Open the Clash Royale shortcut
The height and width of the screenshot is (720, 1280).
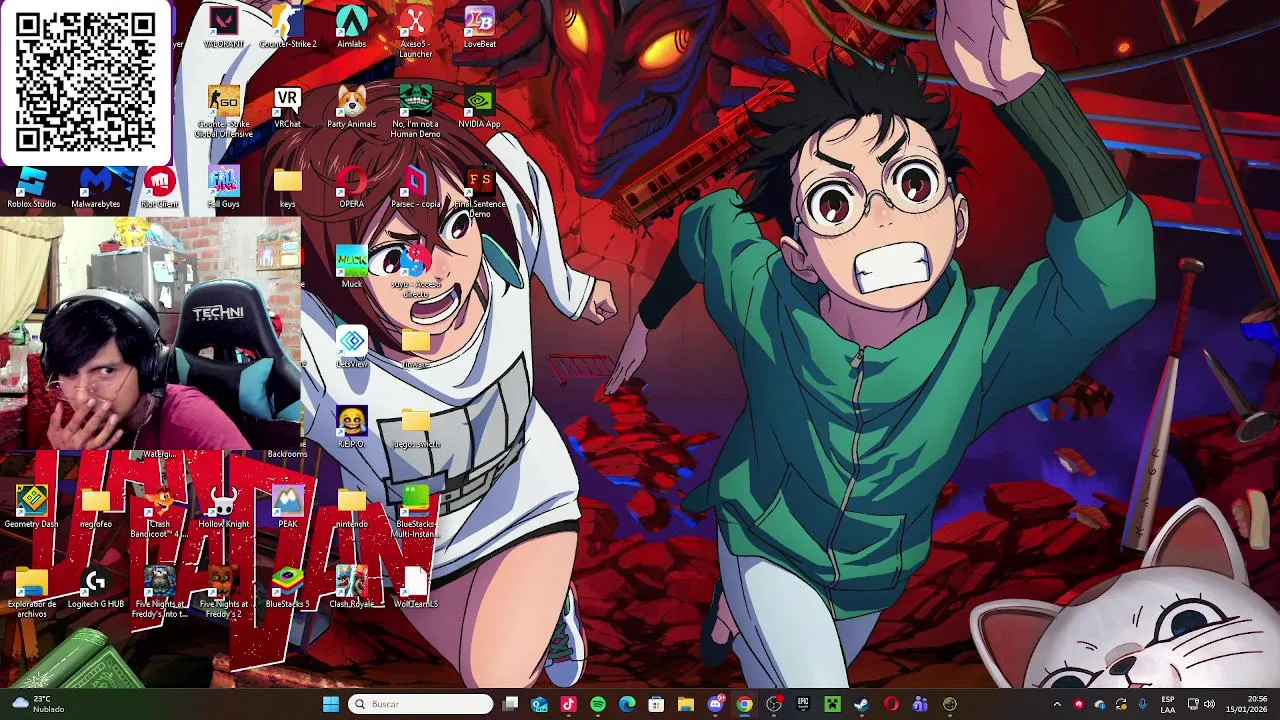click(351, 587)
